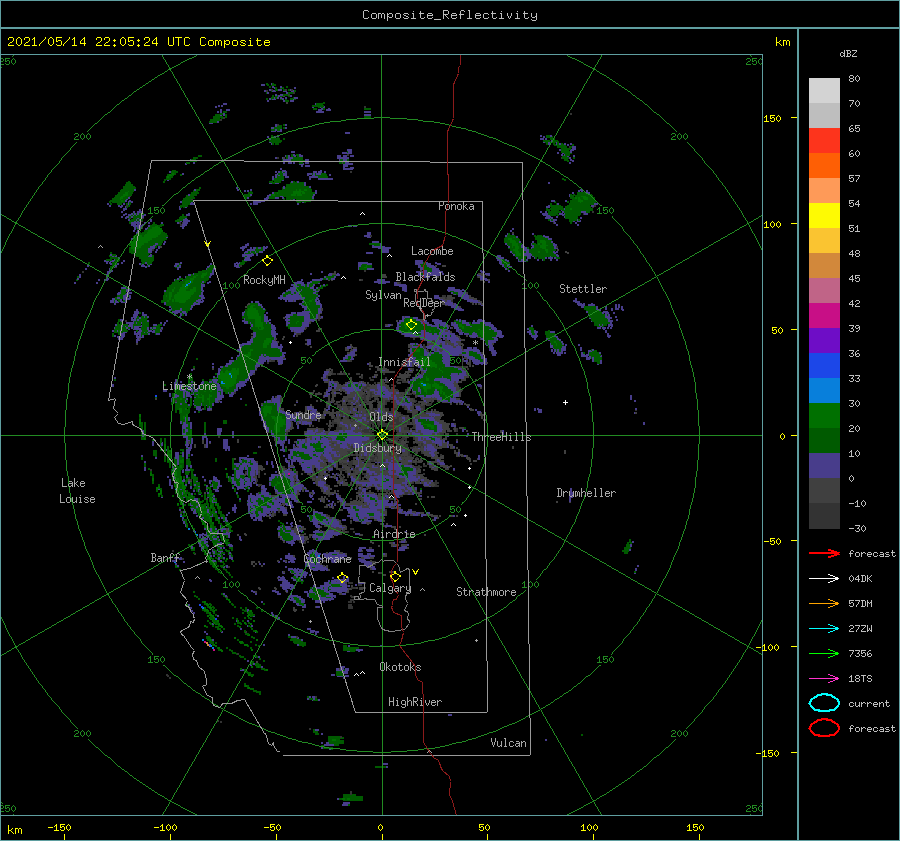Click the yellow diamond marker below Cochrane
Screen dimensions: 900x841
pos(343,578)
